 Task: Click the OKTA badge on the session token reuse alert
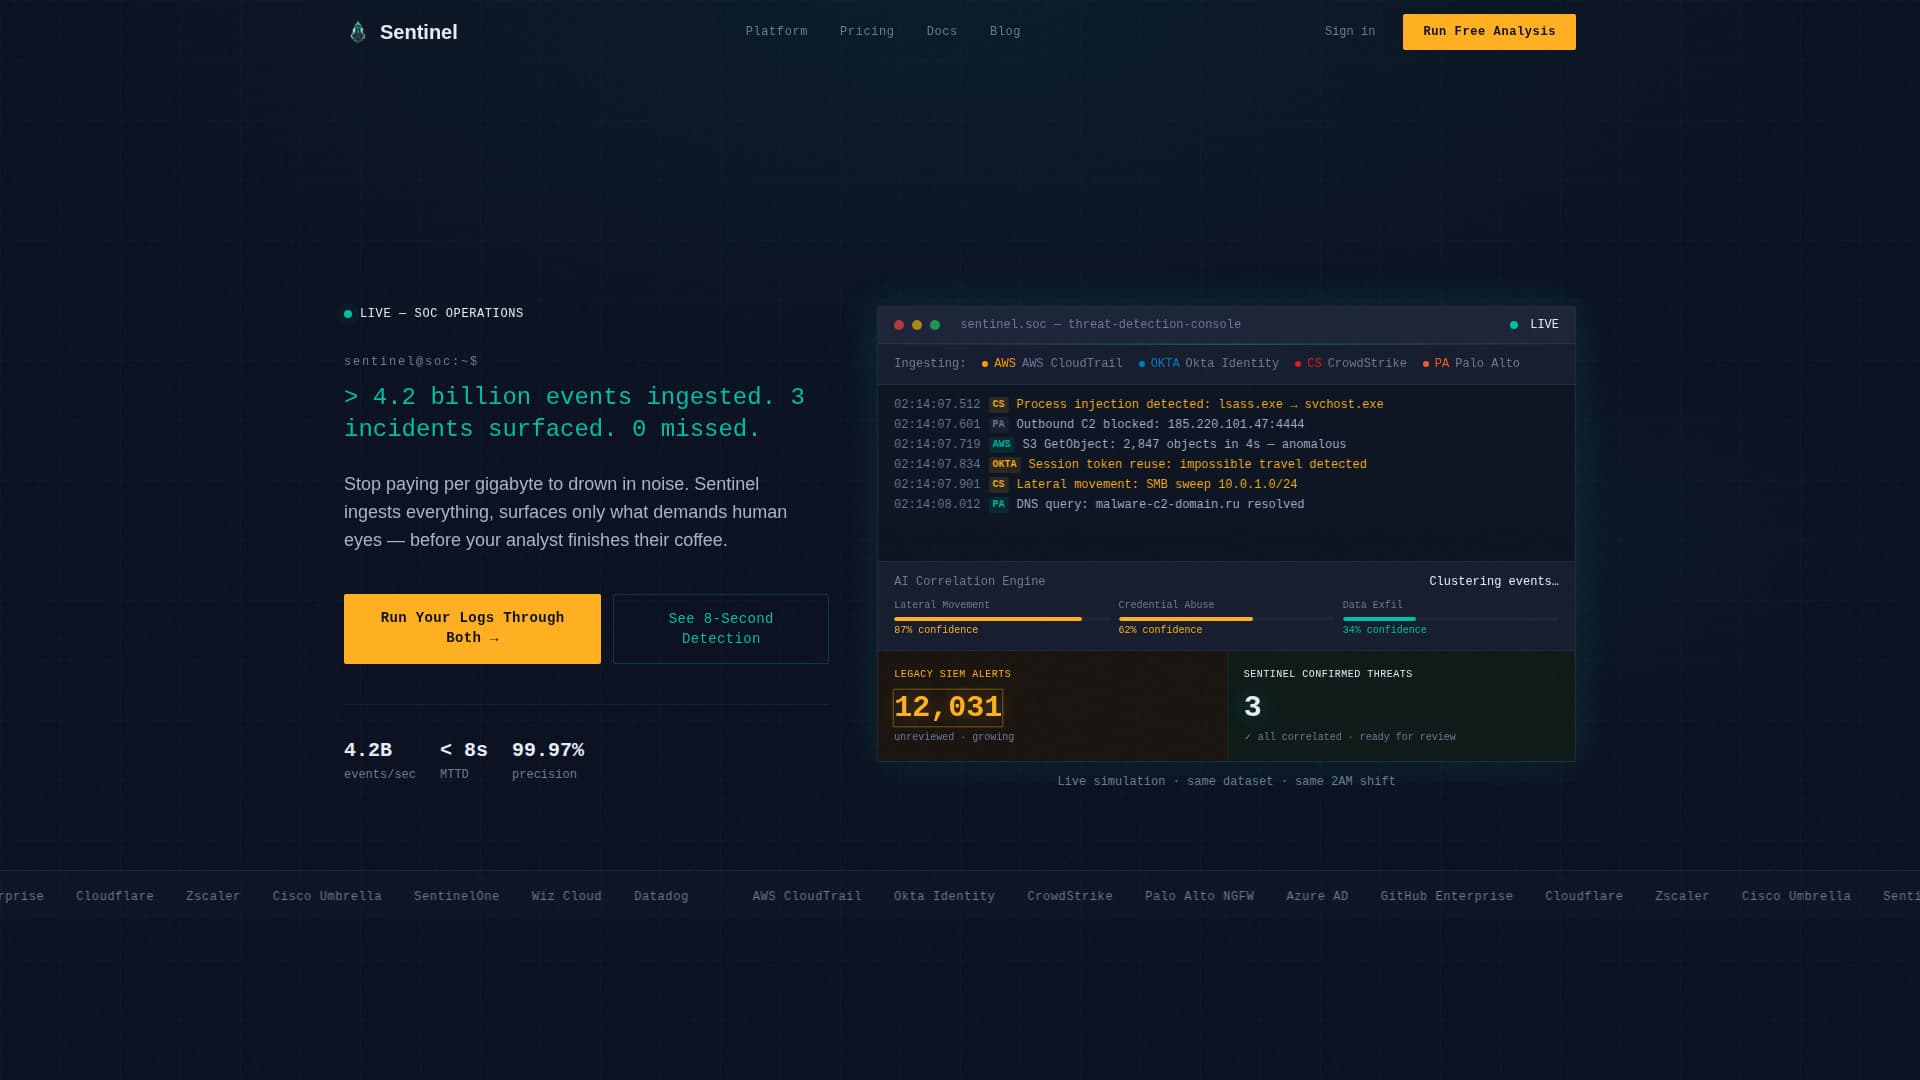click(x=1004, y=464)
